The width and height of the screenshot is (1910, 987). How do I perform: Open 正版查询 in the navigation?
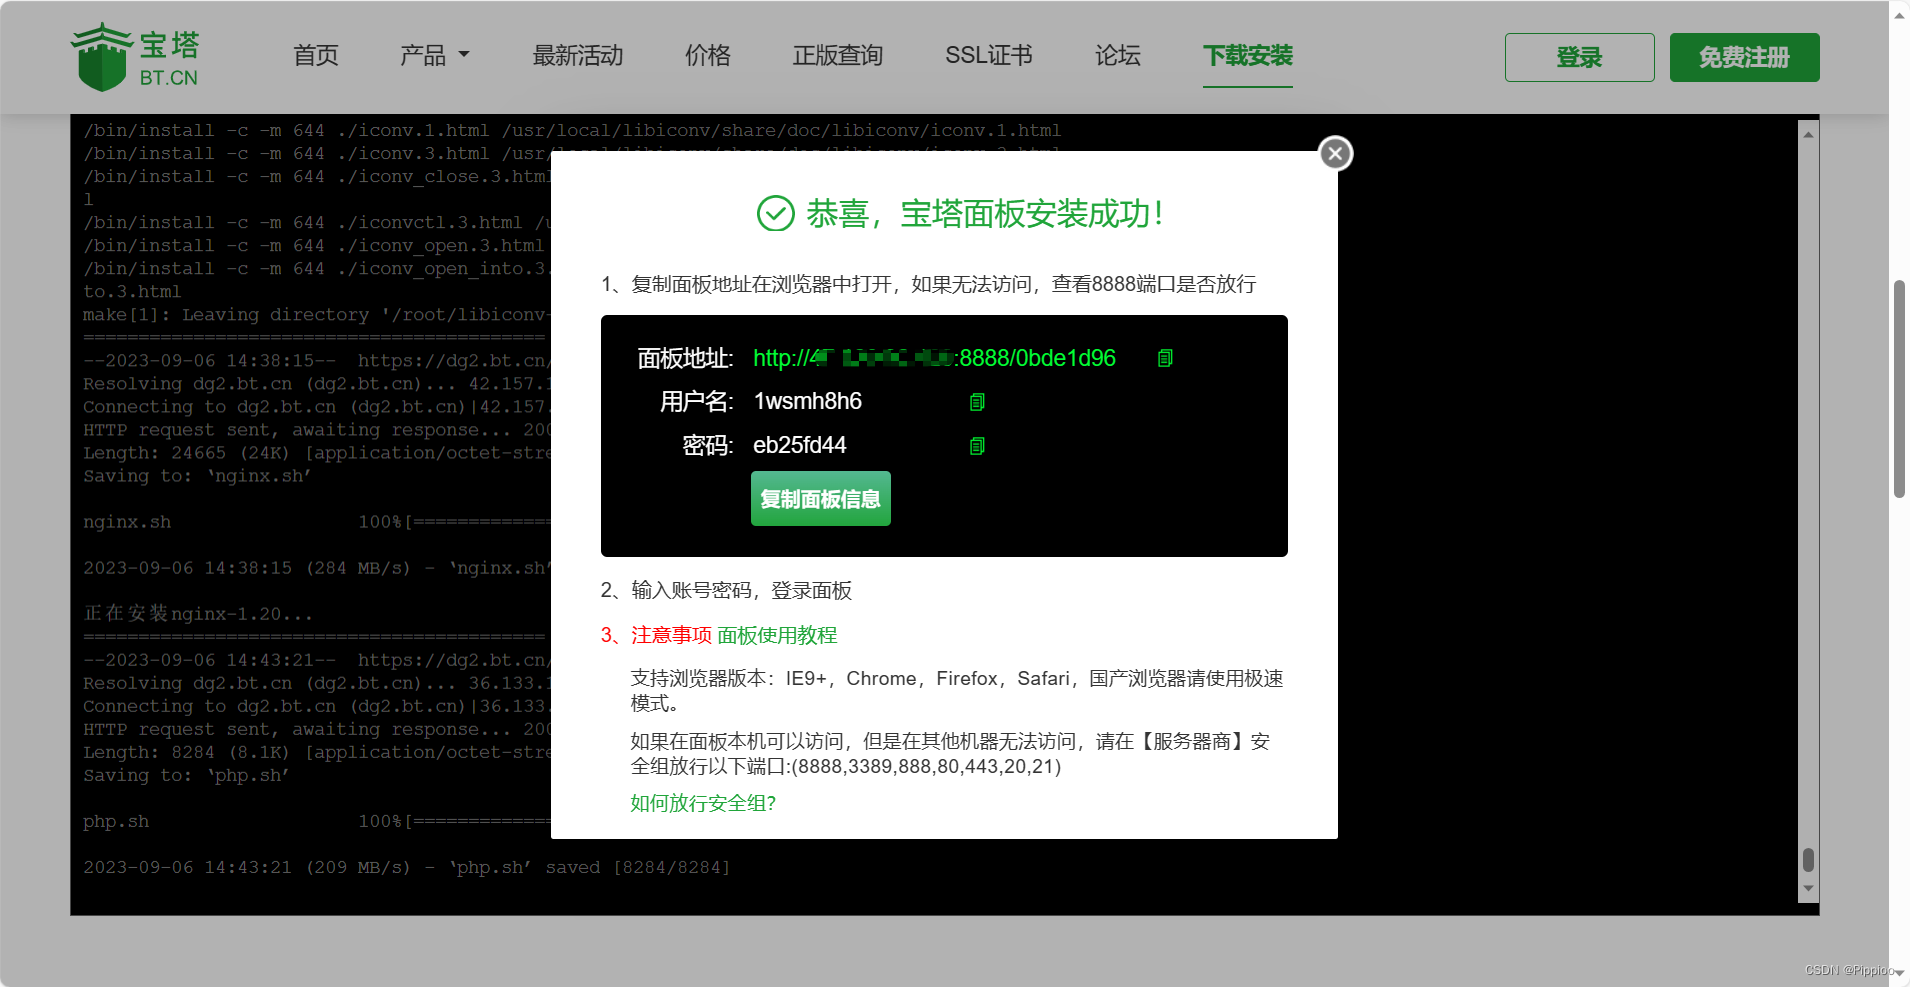coord(837,56)
